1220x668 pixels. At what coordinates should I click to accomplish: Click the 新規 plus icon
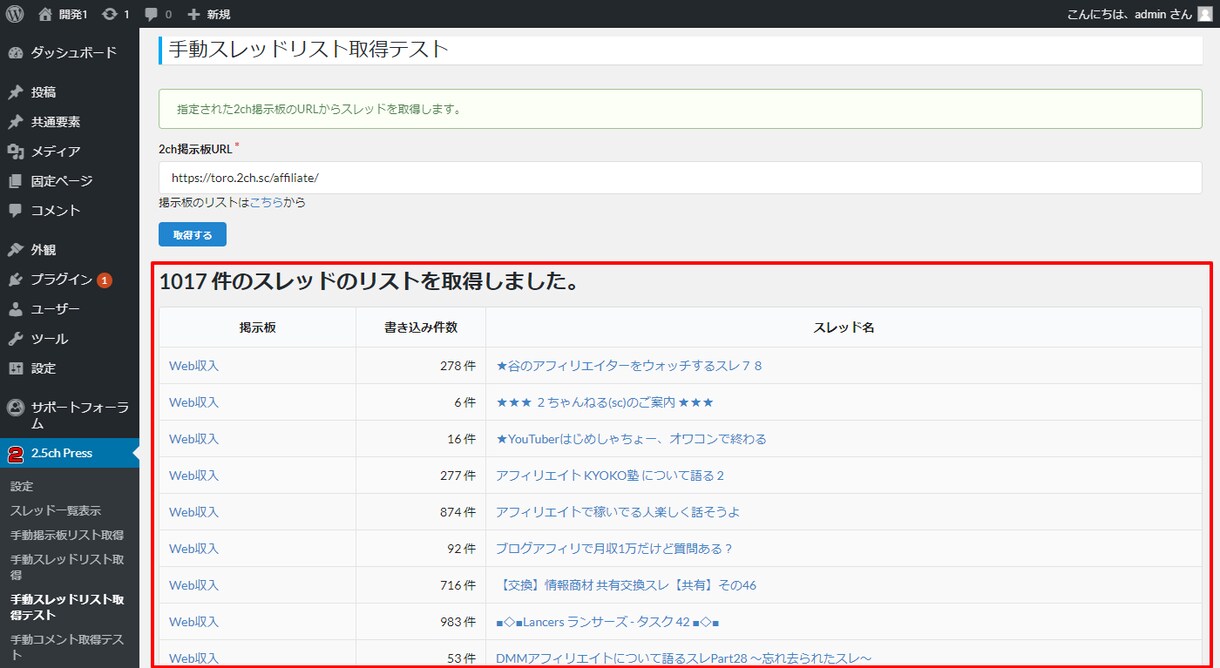[194, 14]
